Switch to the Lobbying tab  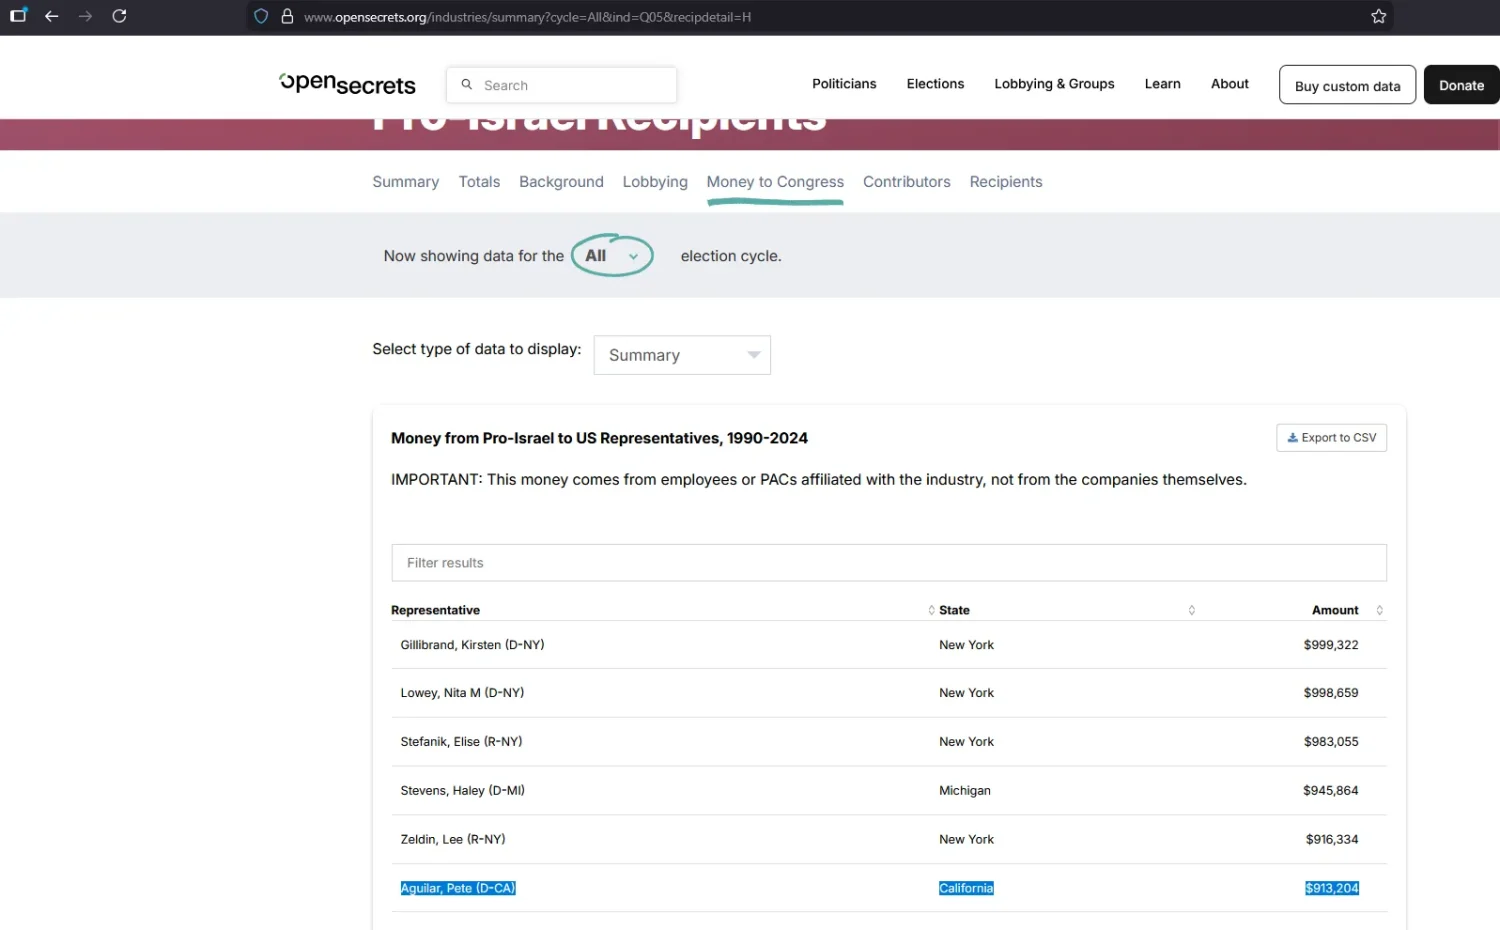click(655, 182)
